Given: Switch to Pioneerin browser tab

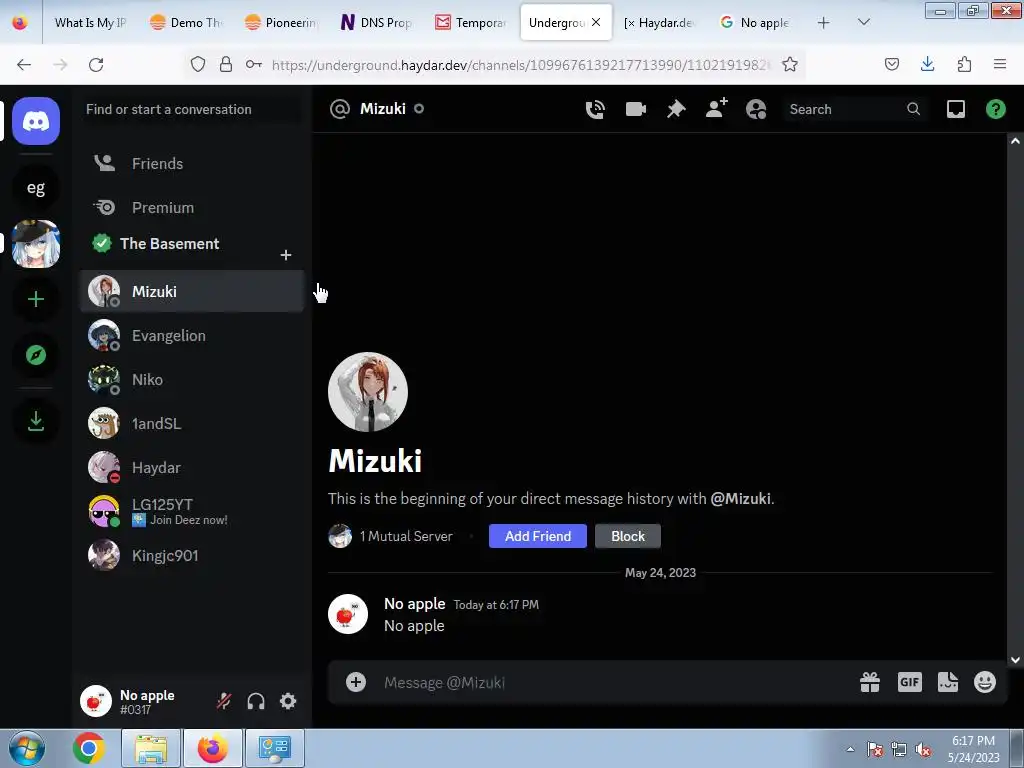Looking at the screenshot, I should (x=281, y=23).
